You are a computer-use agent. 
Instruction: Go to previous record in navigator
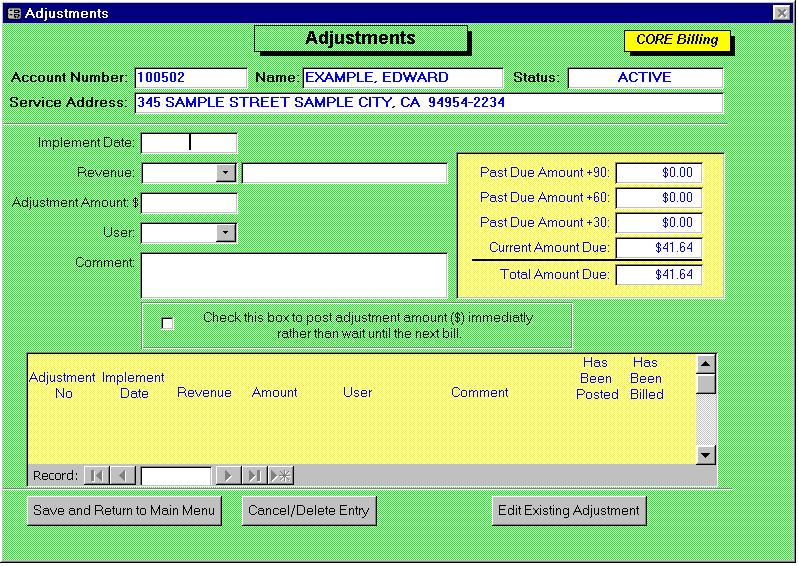123,475
